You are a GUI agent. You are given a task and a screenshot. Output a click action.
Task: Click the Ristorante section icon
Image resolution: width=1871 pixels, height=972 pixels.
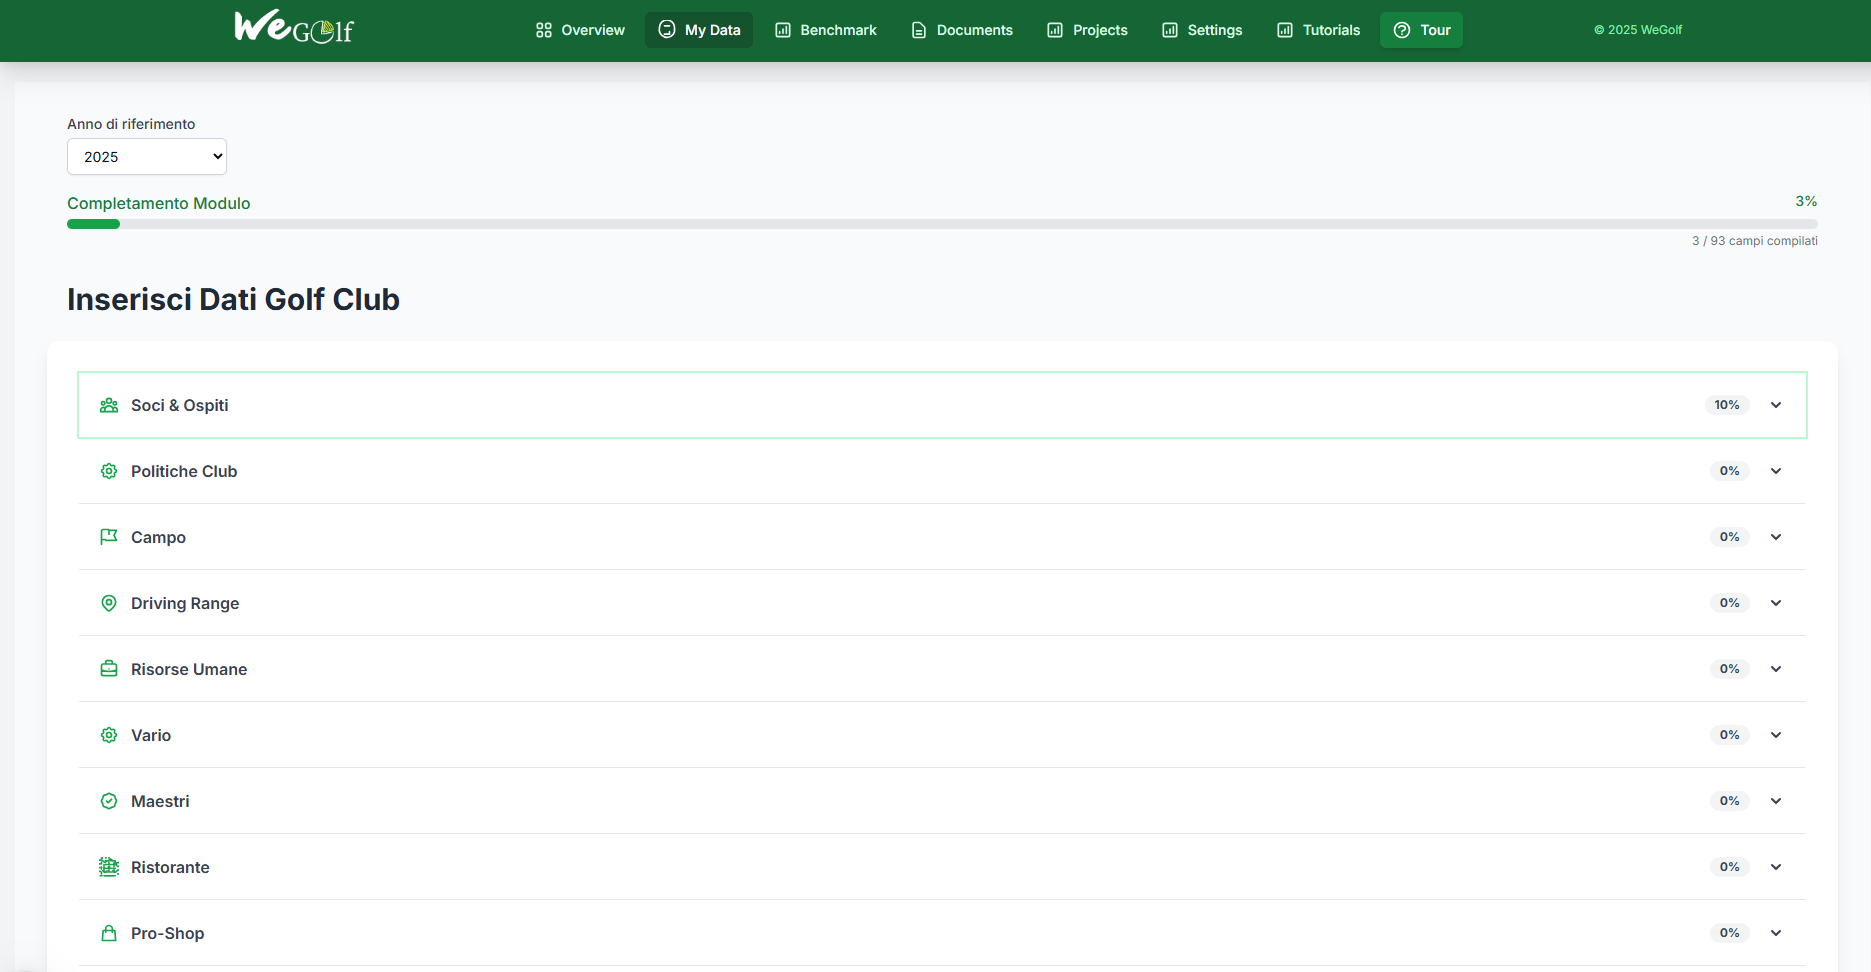109,867
